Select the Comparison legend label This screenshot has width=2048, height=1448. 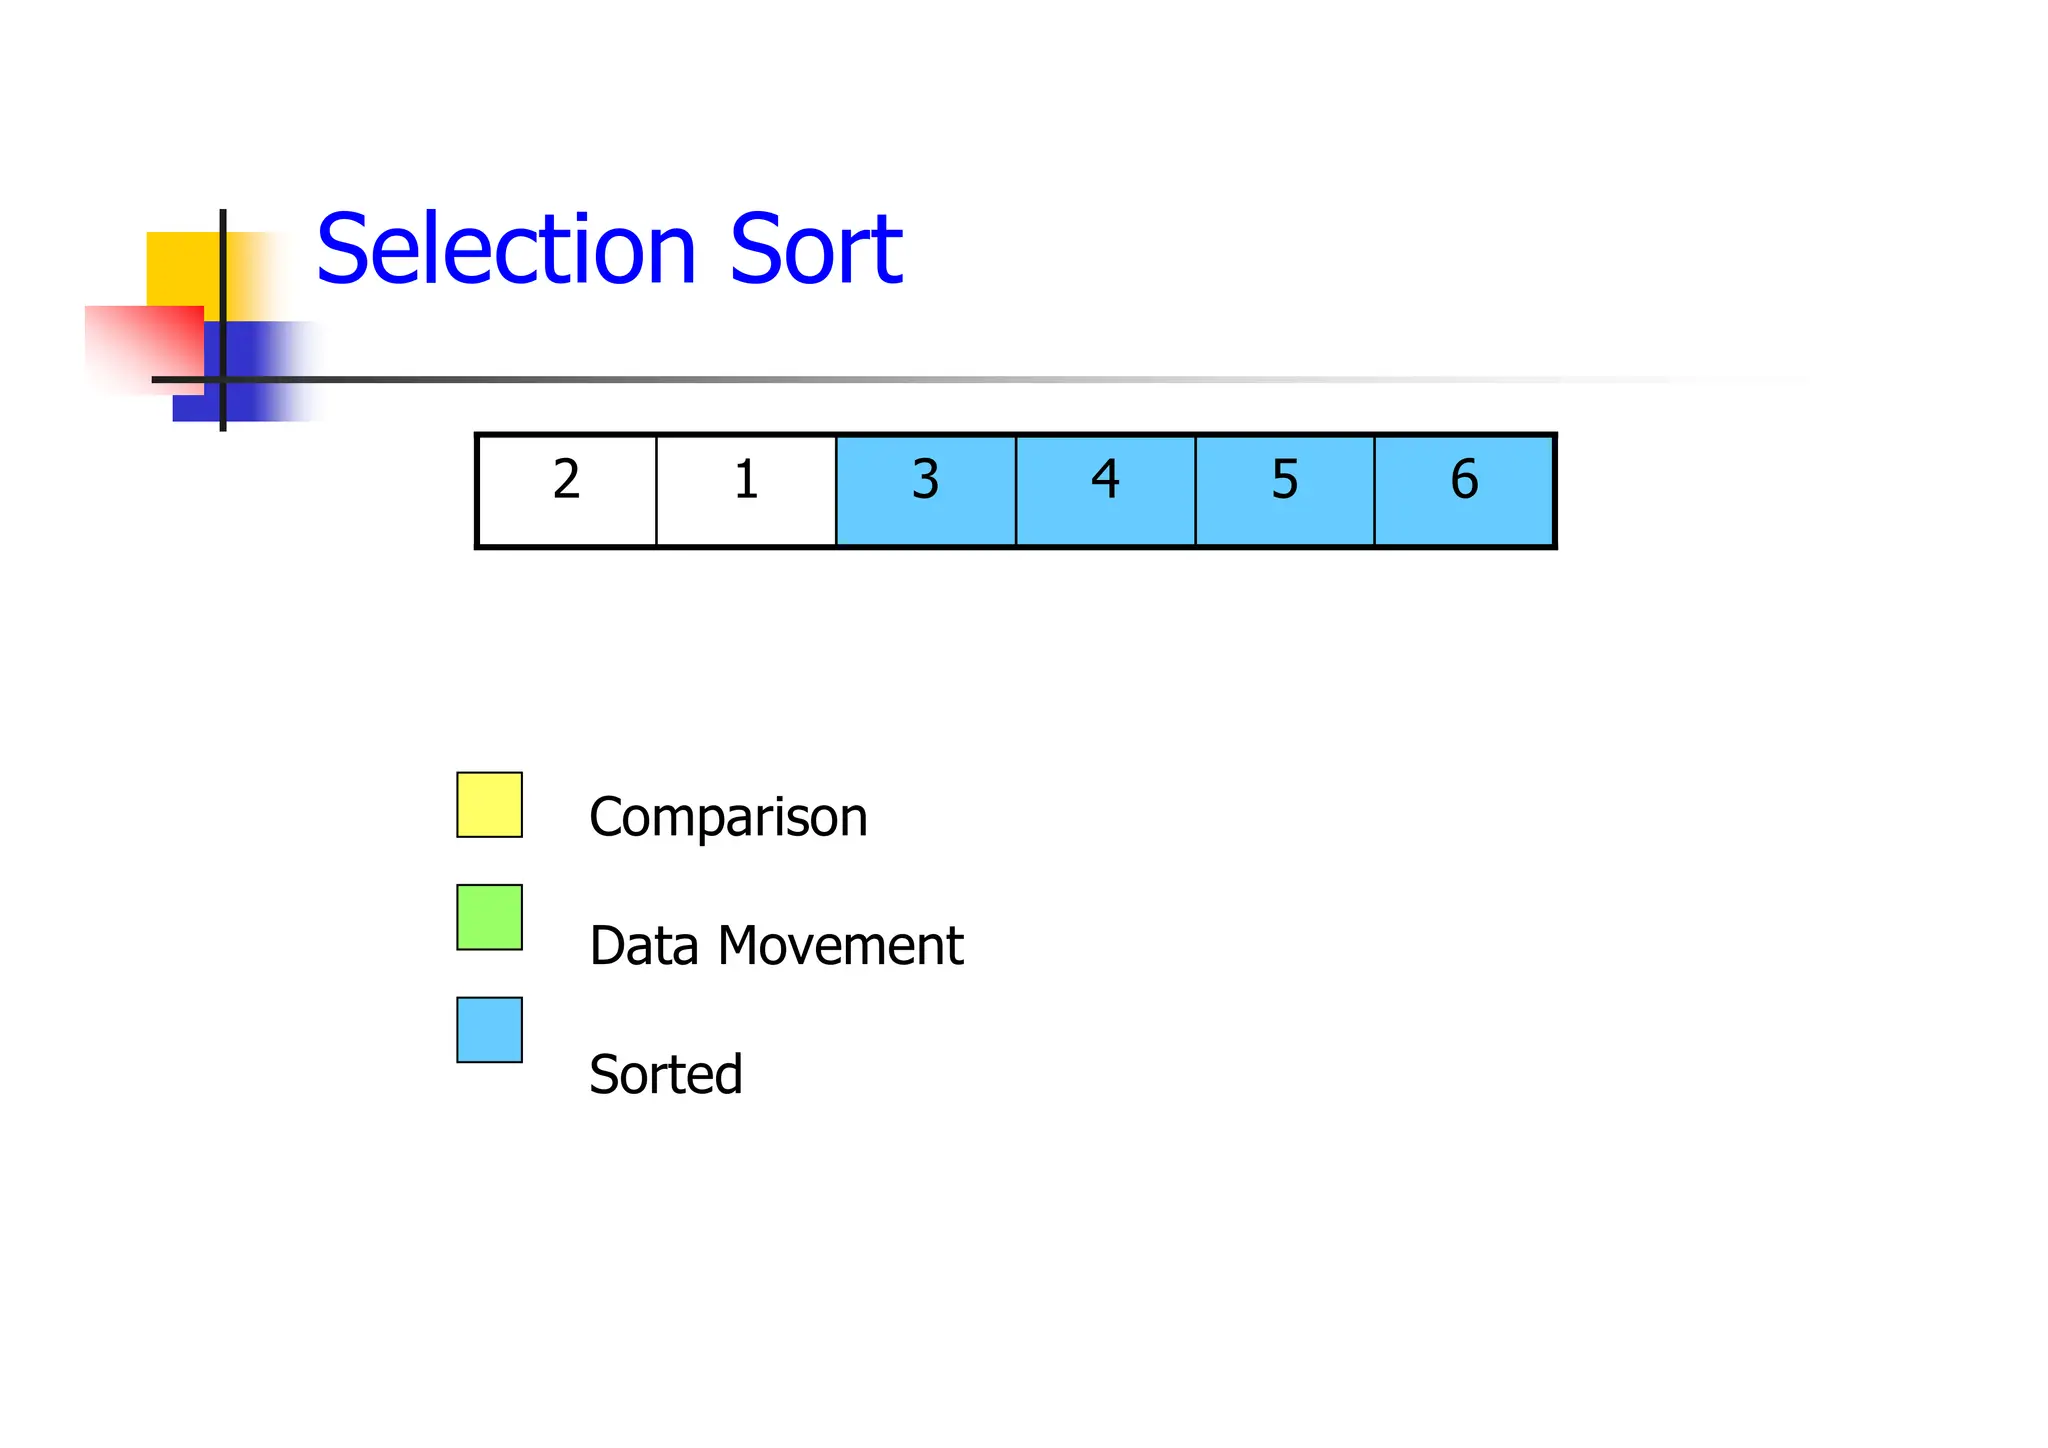pos(728,817)
